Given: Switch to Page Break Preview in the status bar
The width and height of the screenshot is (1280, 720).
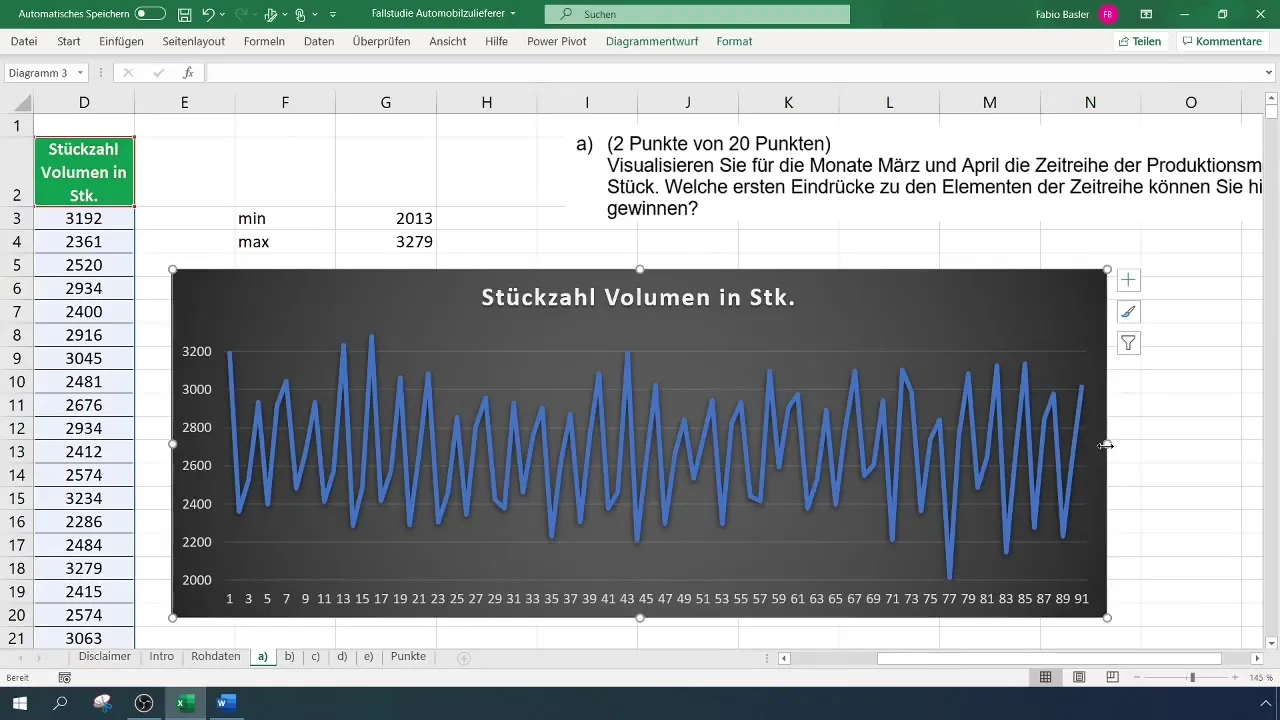Looking at the screenshot, I should click(1112, 677).
